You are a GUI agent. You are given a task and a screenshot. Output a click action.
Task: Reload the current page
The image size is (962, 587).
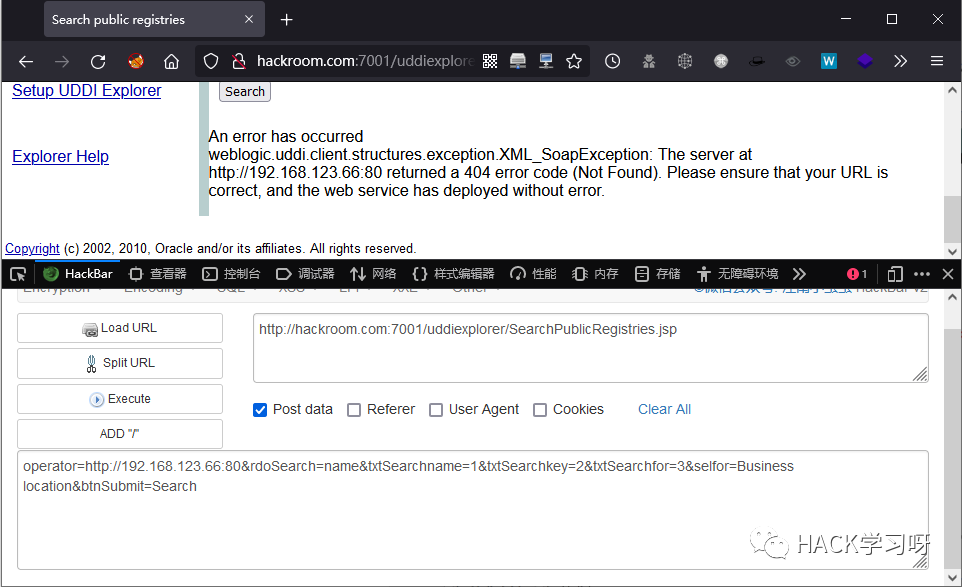[98, 61]
